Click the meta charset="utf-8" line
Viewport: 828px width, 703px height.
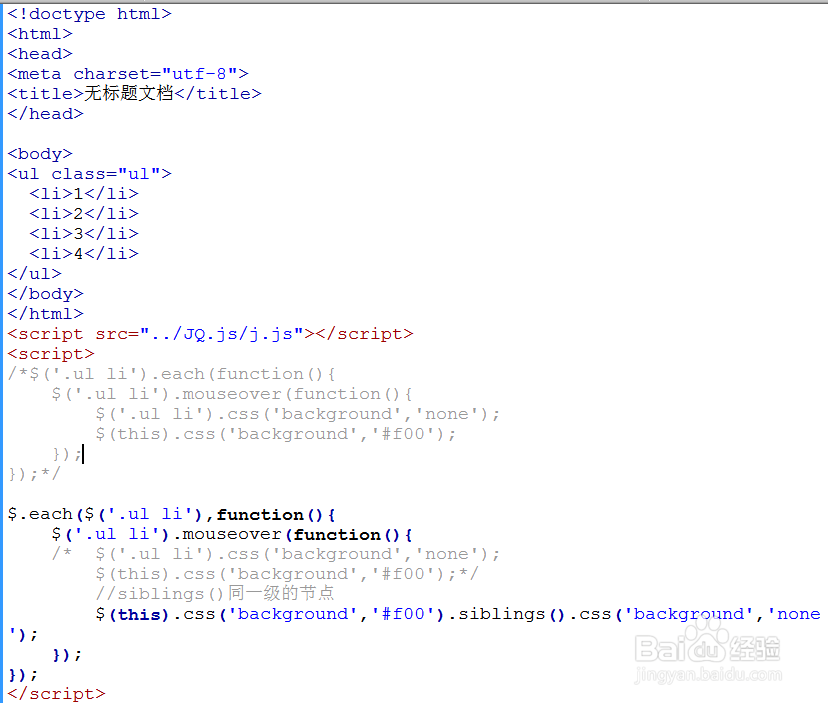tap(128, 74)
